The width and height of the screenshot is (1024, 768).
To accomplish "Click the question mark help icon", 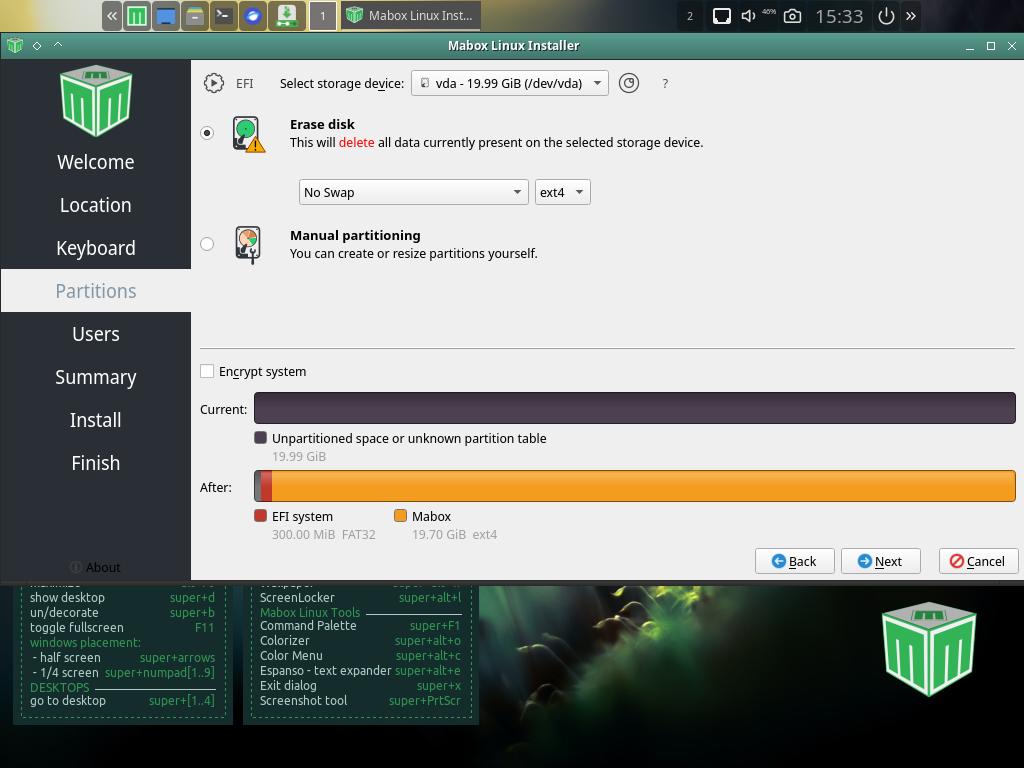I will click(665, 84).
